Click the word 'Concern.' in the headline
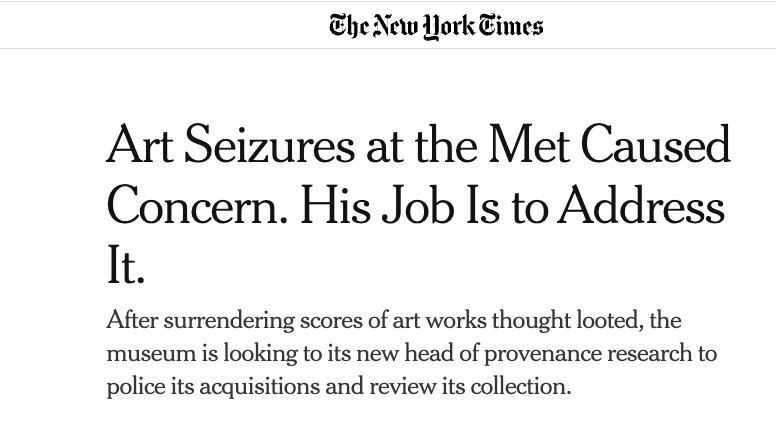Screen dimensions: 776x425 pos(197,205)
